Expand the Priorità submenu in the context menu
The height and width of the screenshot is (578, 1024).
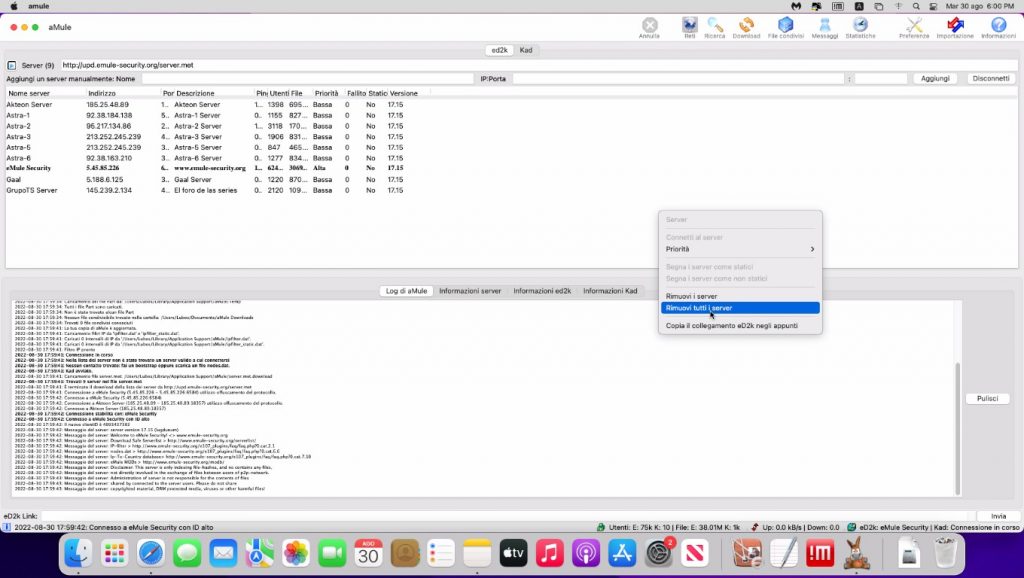tap(740, 249)
